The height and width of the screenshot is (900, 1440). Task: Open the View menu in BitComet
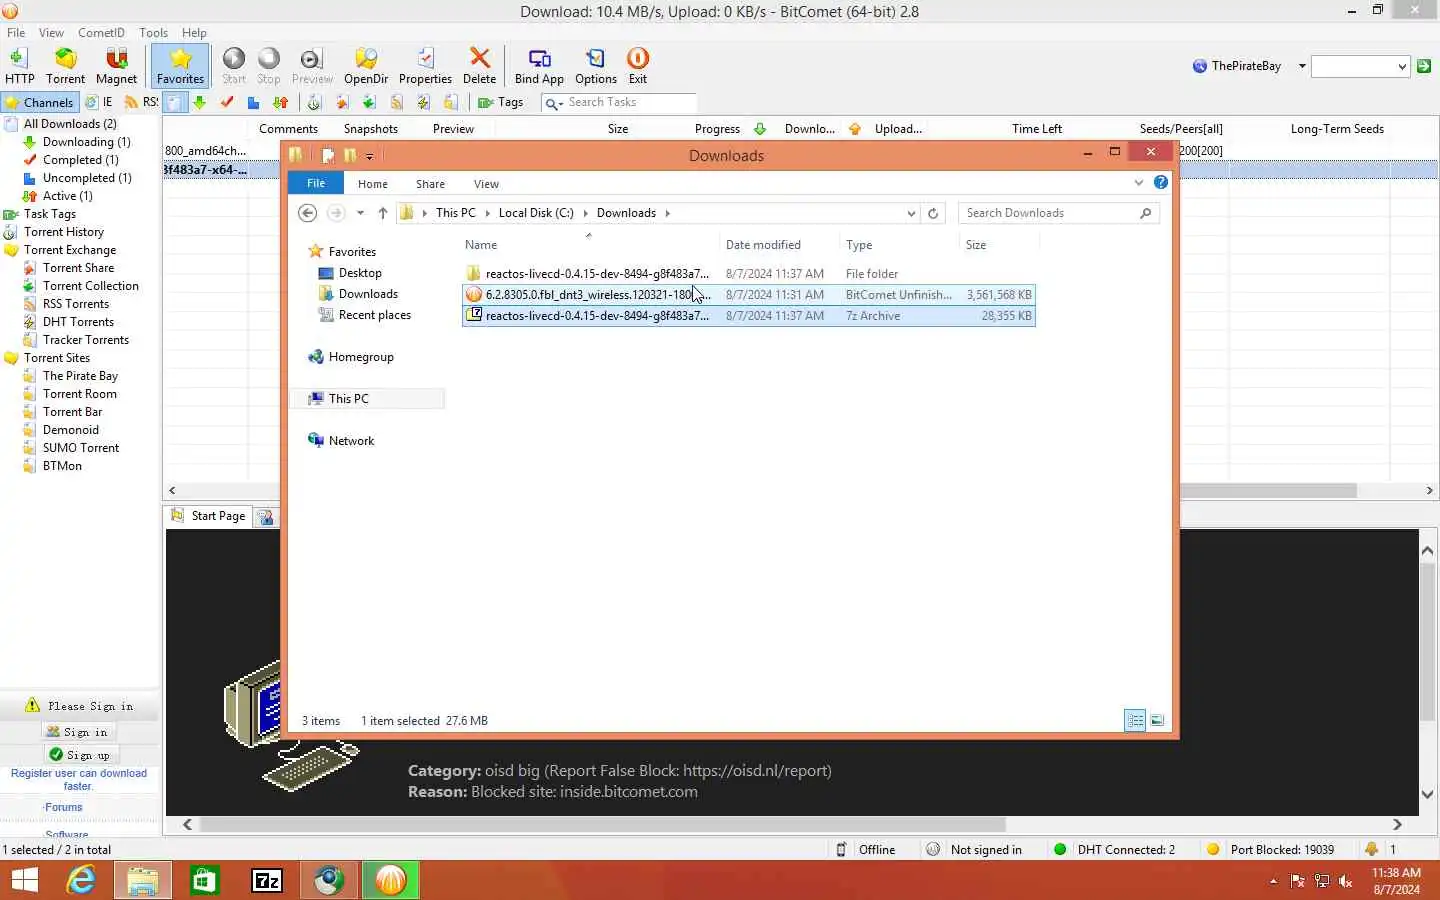(51, 32)
